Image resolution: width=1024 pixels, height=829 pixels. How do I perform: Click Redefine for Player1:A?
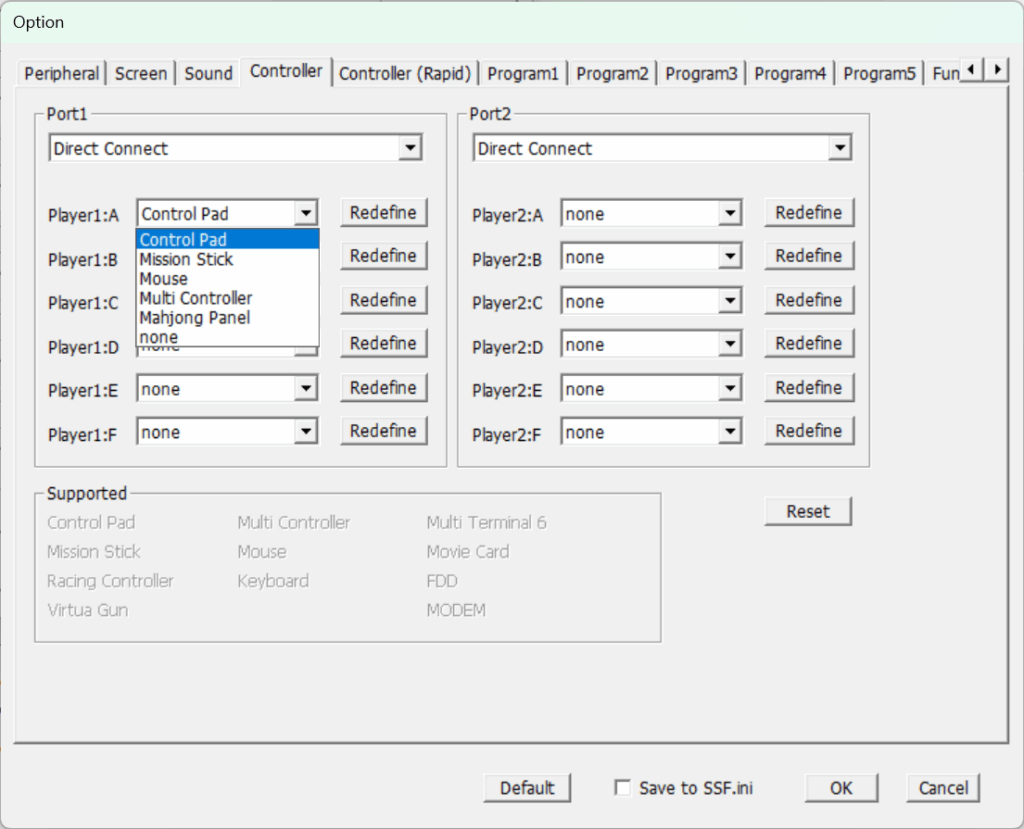(x=383, y=213)
